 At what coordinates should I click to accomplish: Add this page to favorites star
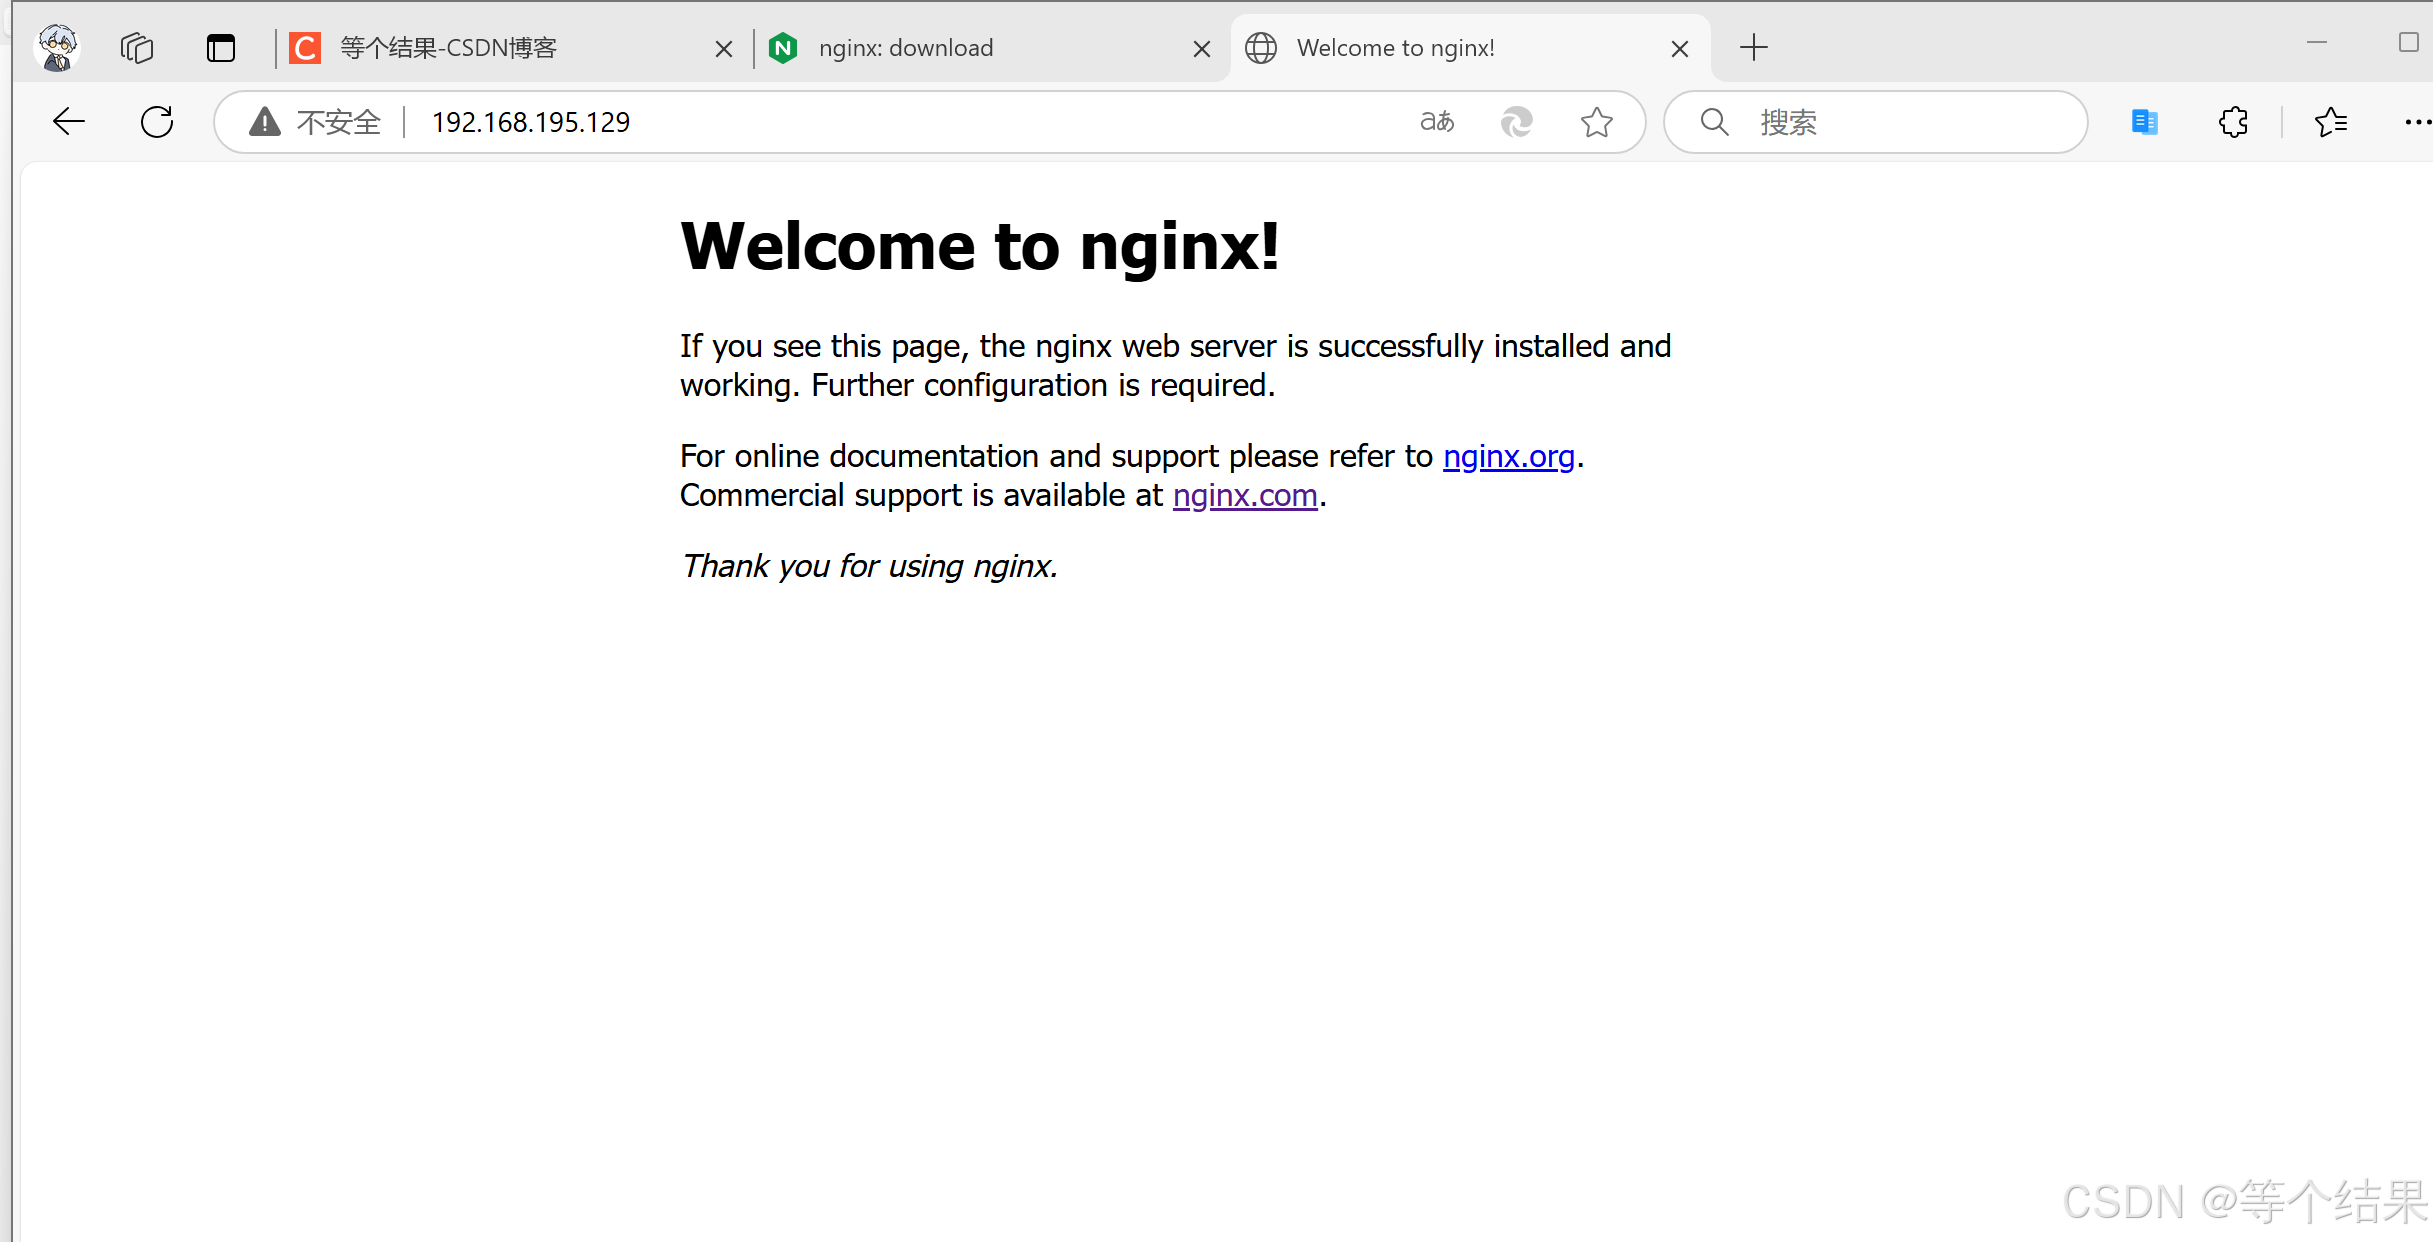pyautogui.click(x=1597, y=122)
